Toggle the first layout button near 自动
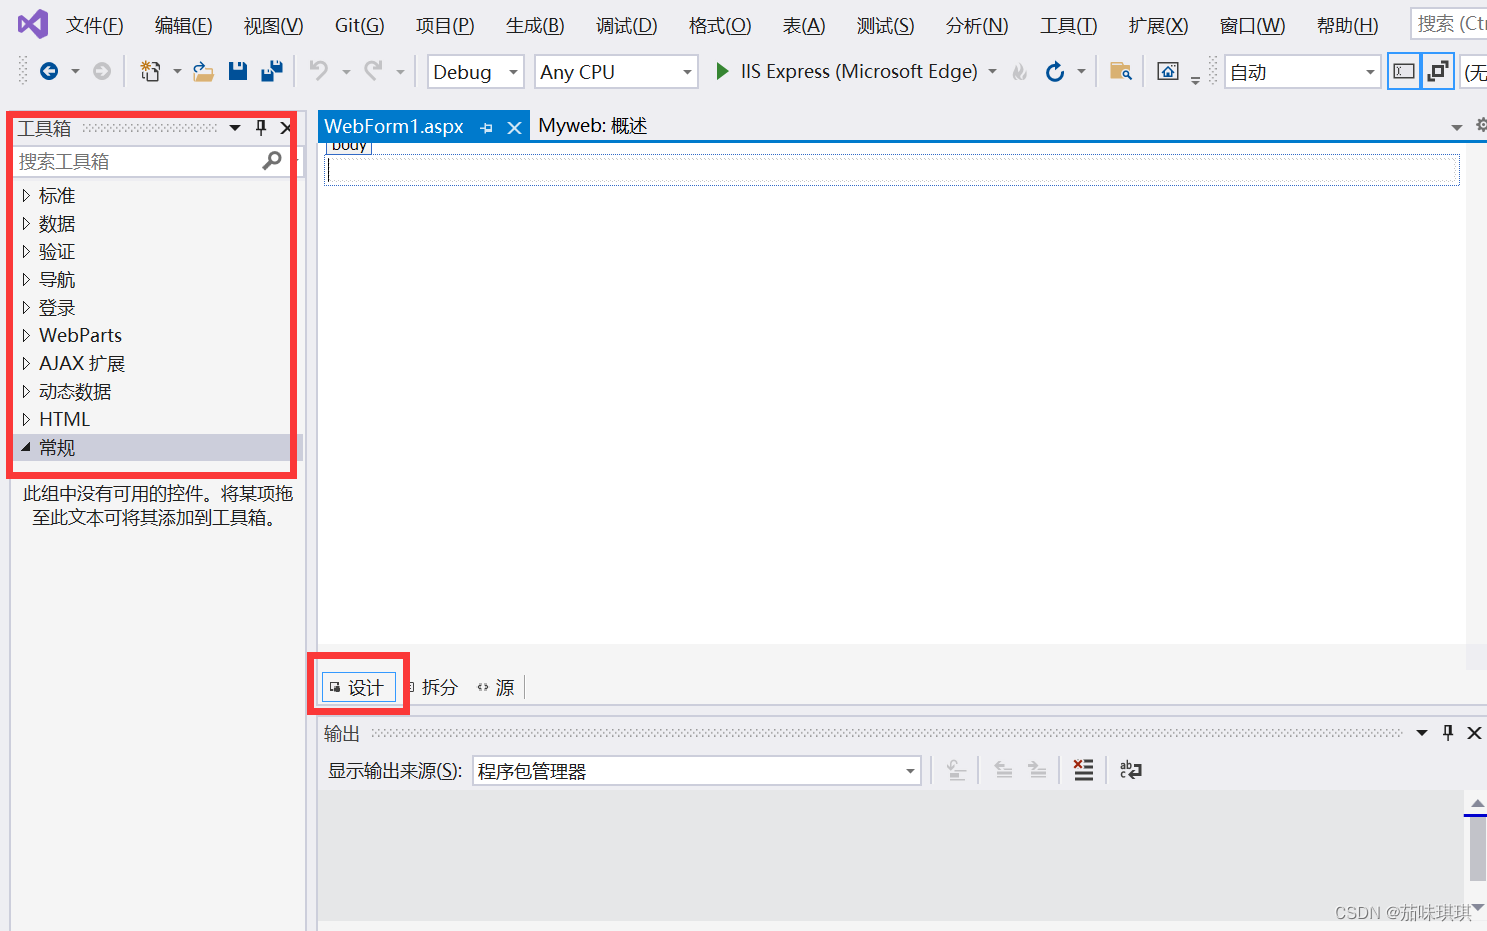This screenshot has height=931, width=1487. [x=1404, y=72]
